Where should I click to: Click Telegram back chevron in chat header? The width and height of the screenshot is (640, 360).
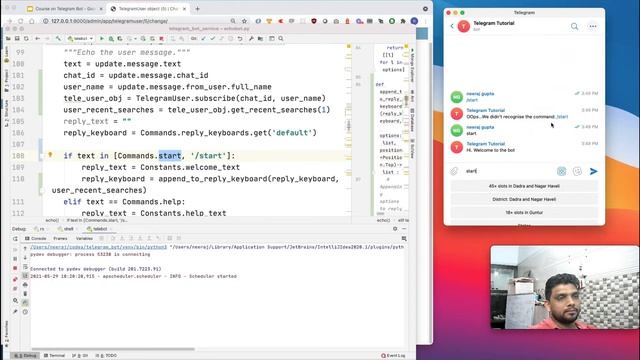pos(452,26)
